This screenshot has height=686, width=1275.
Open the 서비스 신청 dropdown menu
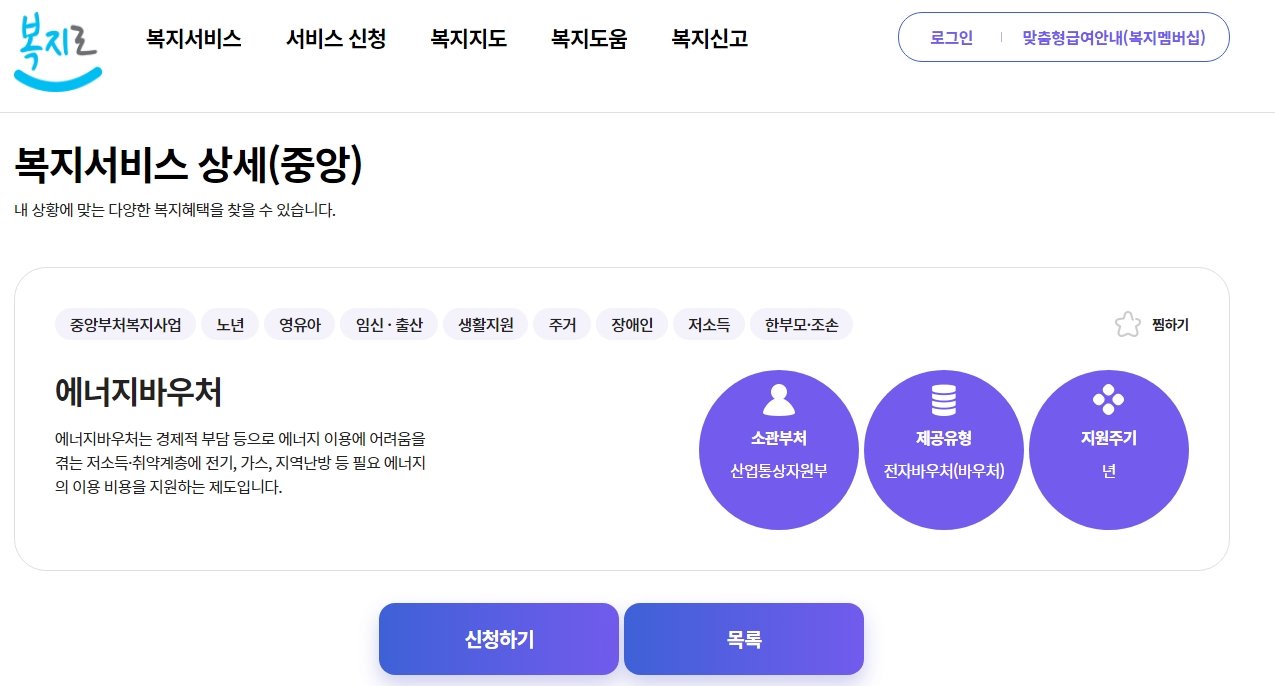click(335, 38)
